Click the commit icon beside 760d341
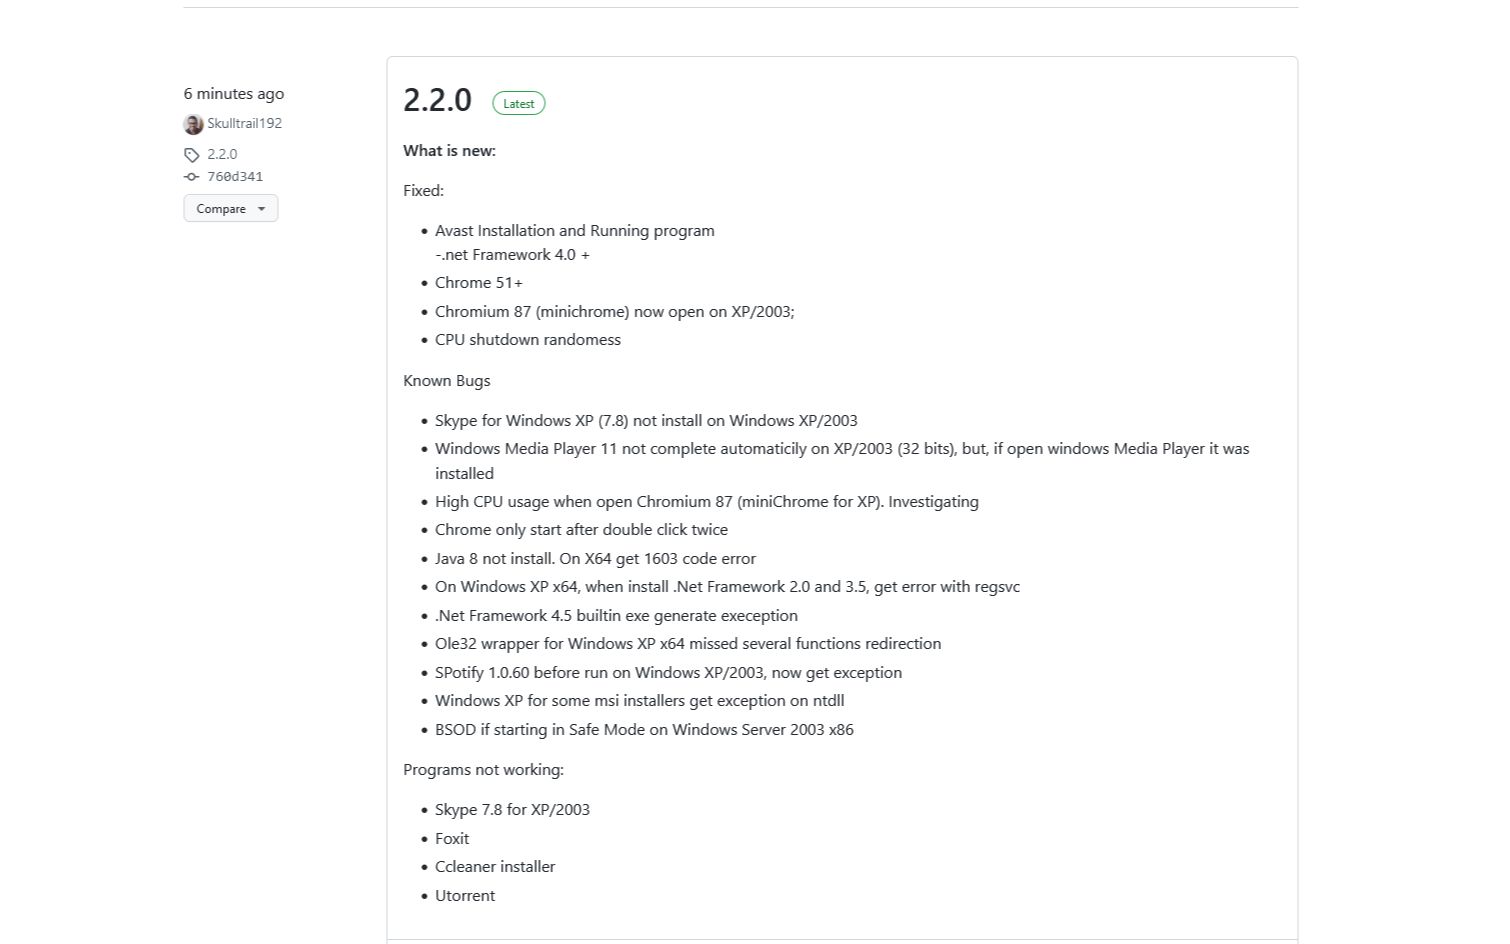Image resolution: width=1510 pixels, height=944 pixels. (x=192, y=177)
